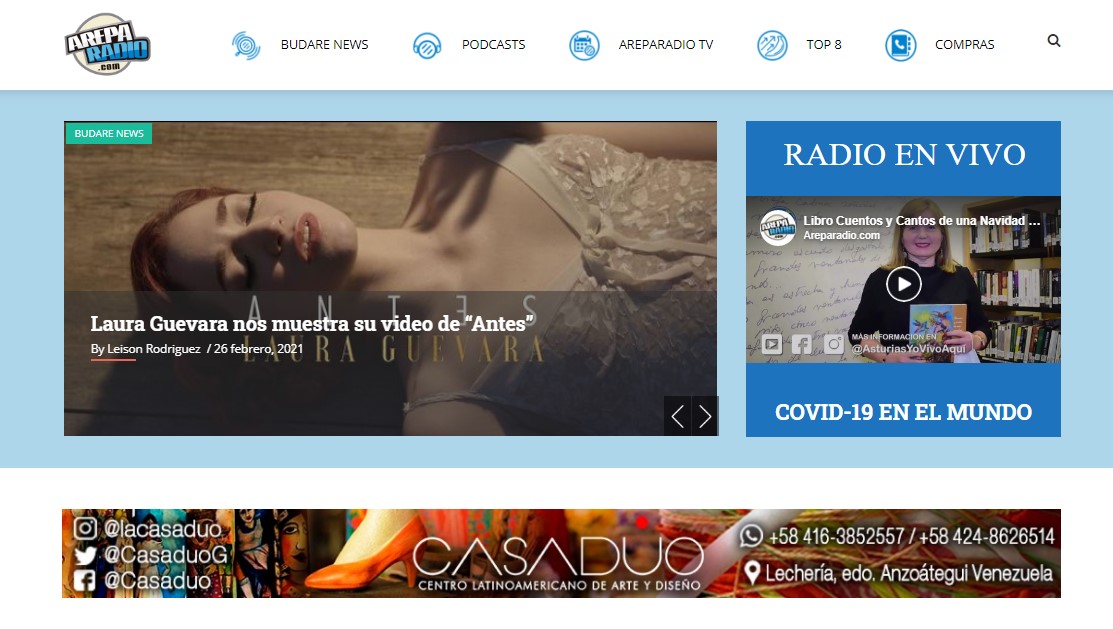
Task: Click the Instagram icon in video overlay
Action: [x=833, y=345]
